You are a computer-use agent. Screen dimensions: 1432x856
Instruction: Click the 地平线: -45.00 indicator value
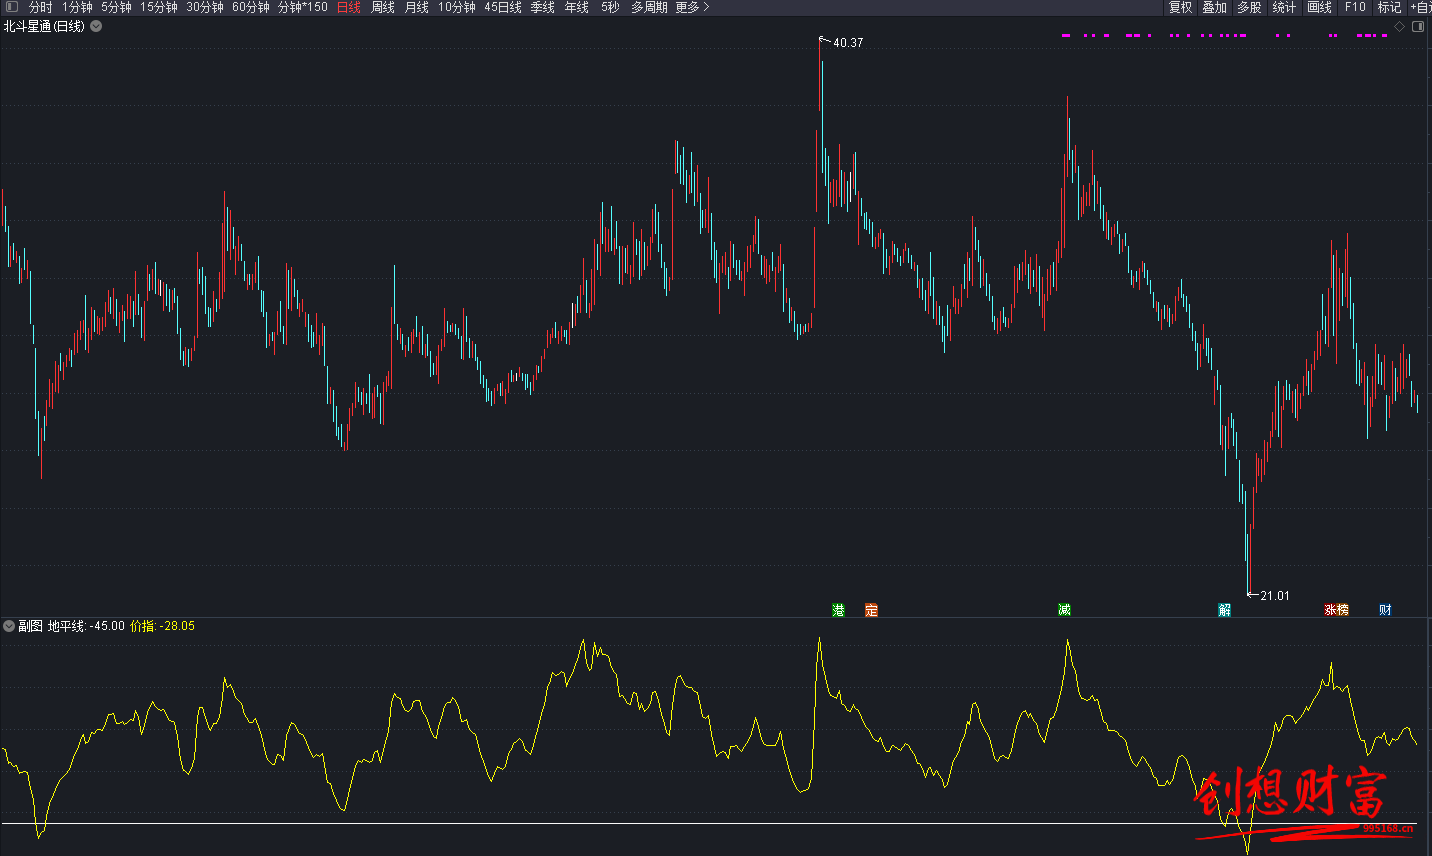86,626
